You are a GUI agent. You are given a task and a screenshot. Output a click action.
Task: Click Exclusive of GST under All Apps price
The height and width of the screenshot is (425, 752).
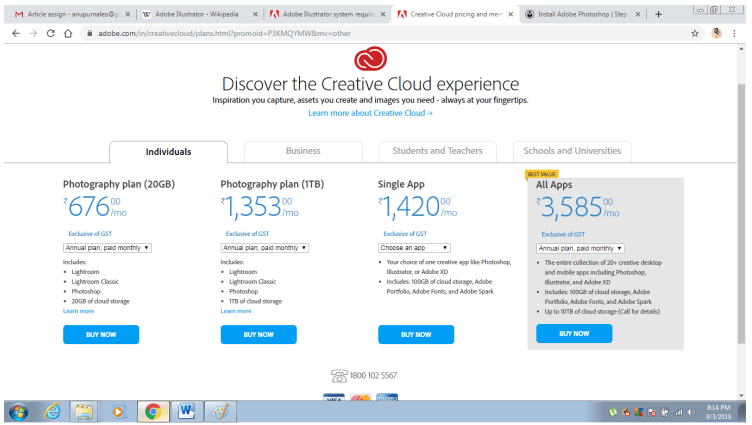pyautogui.click(x=563, y=235)
